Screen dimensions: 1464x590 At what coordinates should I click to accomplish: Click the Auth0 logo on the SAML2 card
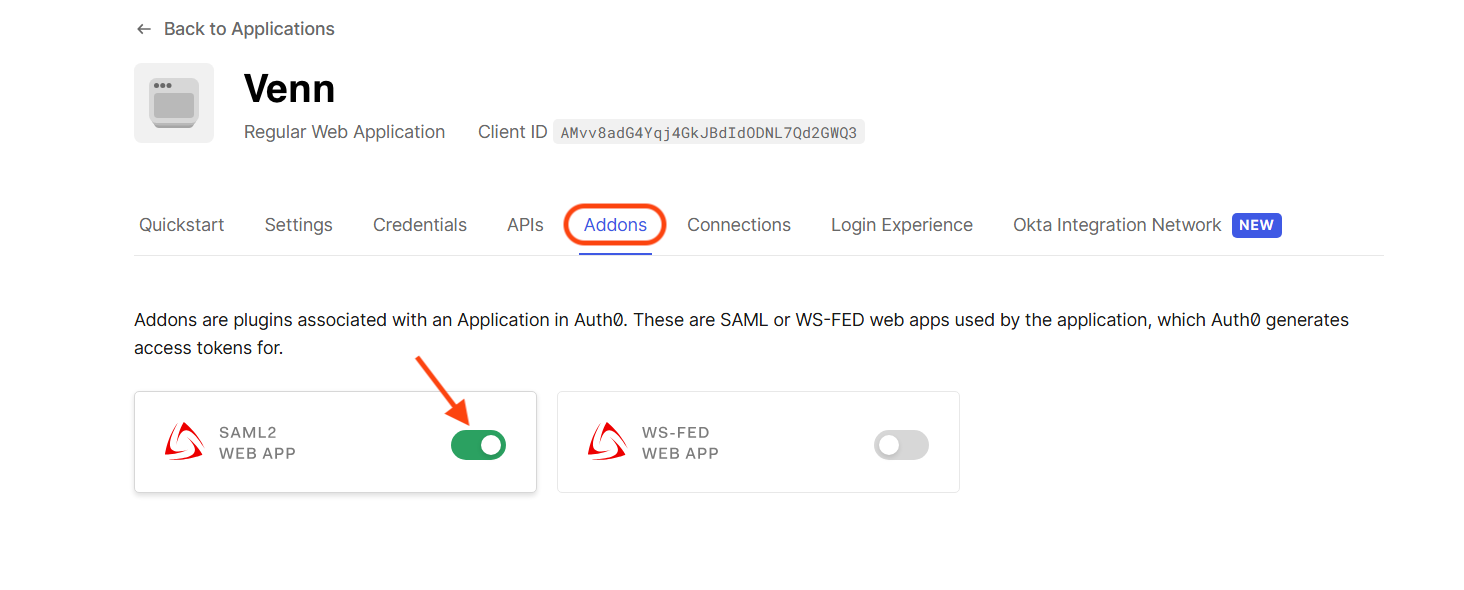pos(185,442)
